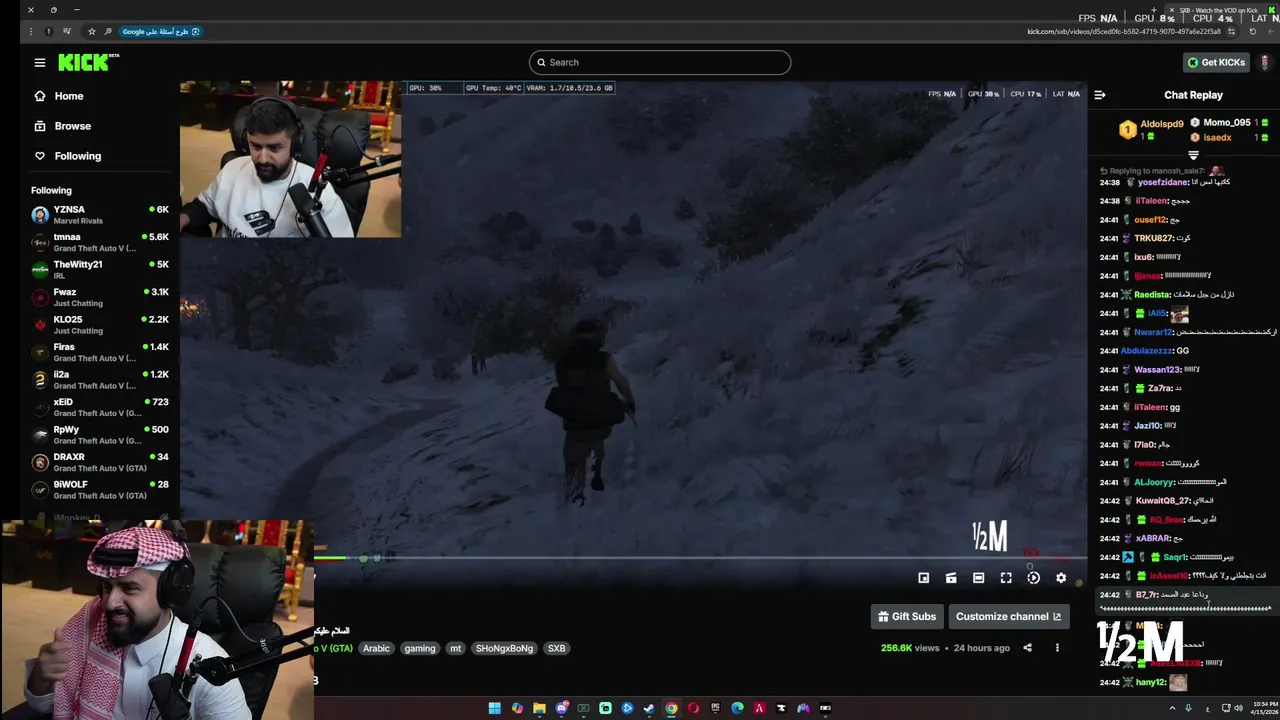The width and height of the screenshot is (1280, 720).
Task: Open File Explorer from taskbar
Action: click(x=539, y=708)
